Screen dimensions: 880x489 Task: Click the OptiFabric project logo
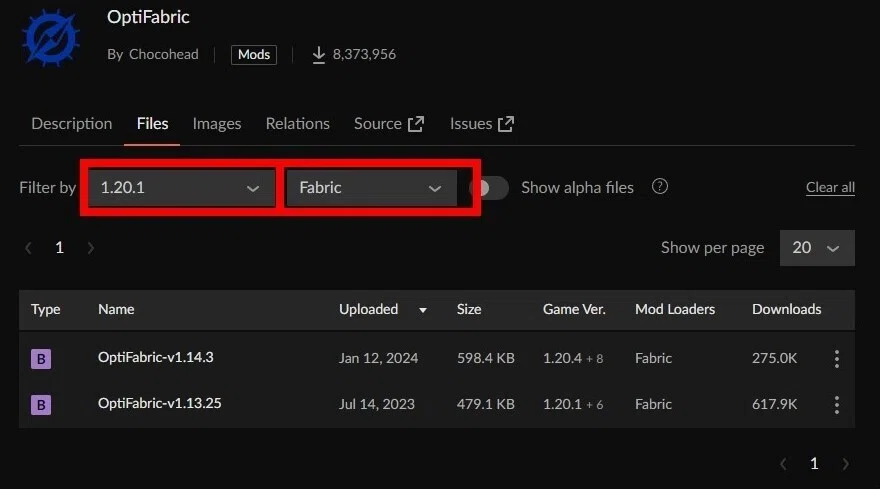pos(51,38)
